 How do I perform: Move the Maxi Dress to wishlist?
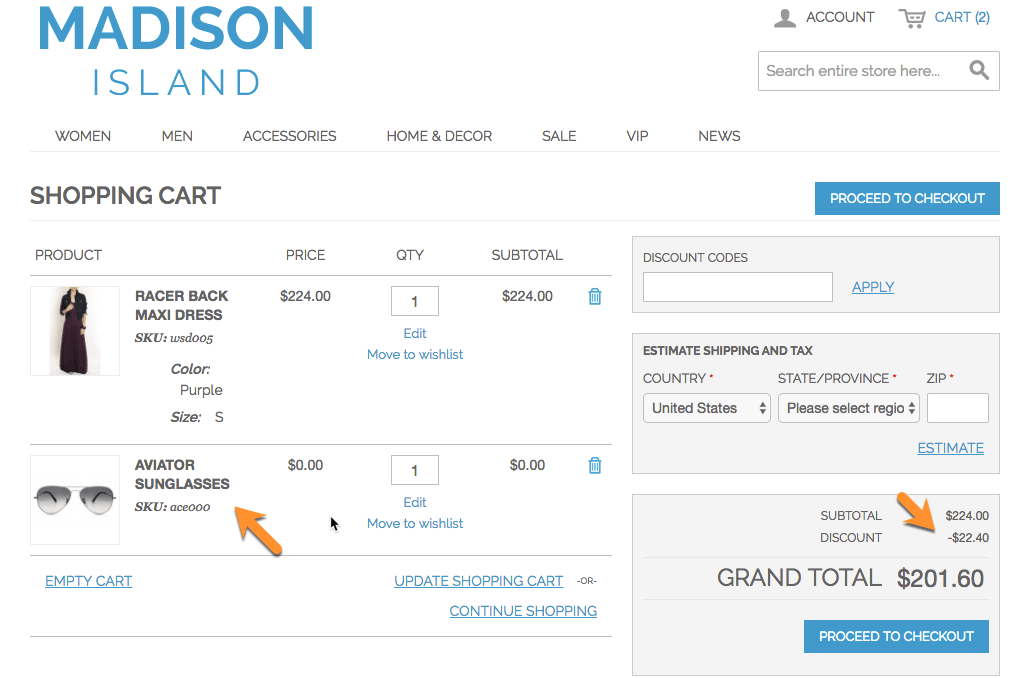click(x=415, y=355)
